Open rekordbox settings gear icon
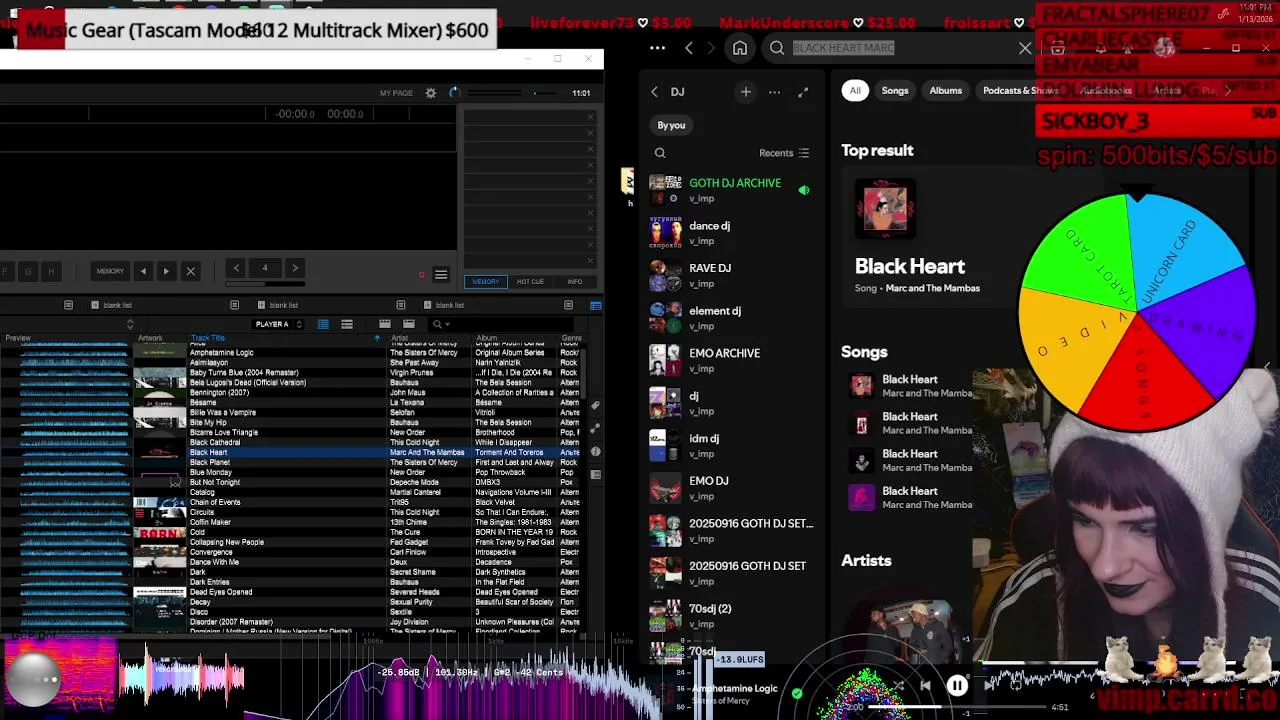 point(431,93)
